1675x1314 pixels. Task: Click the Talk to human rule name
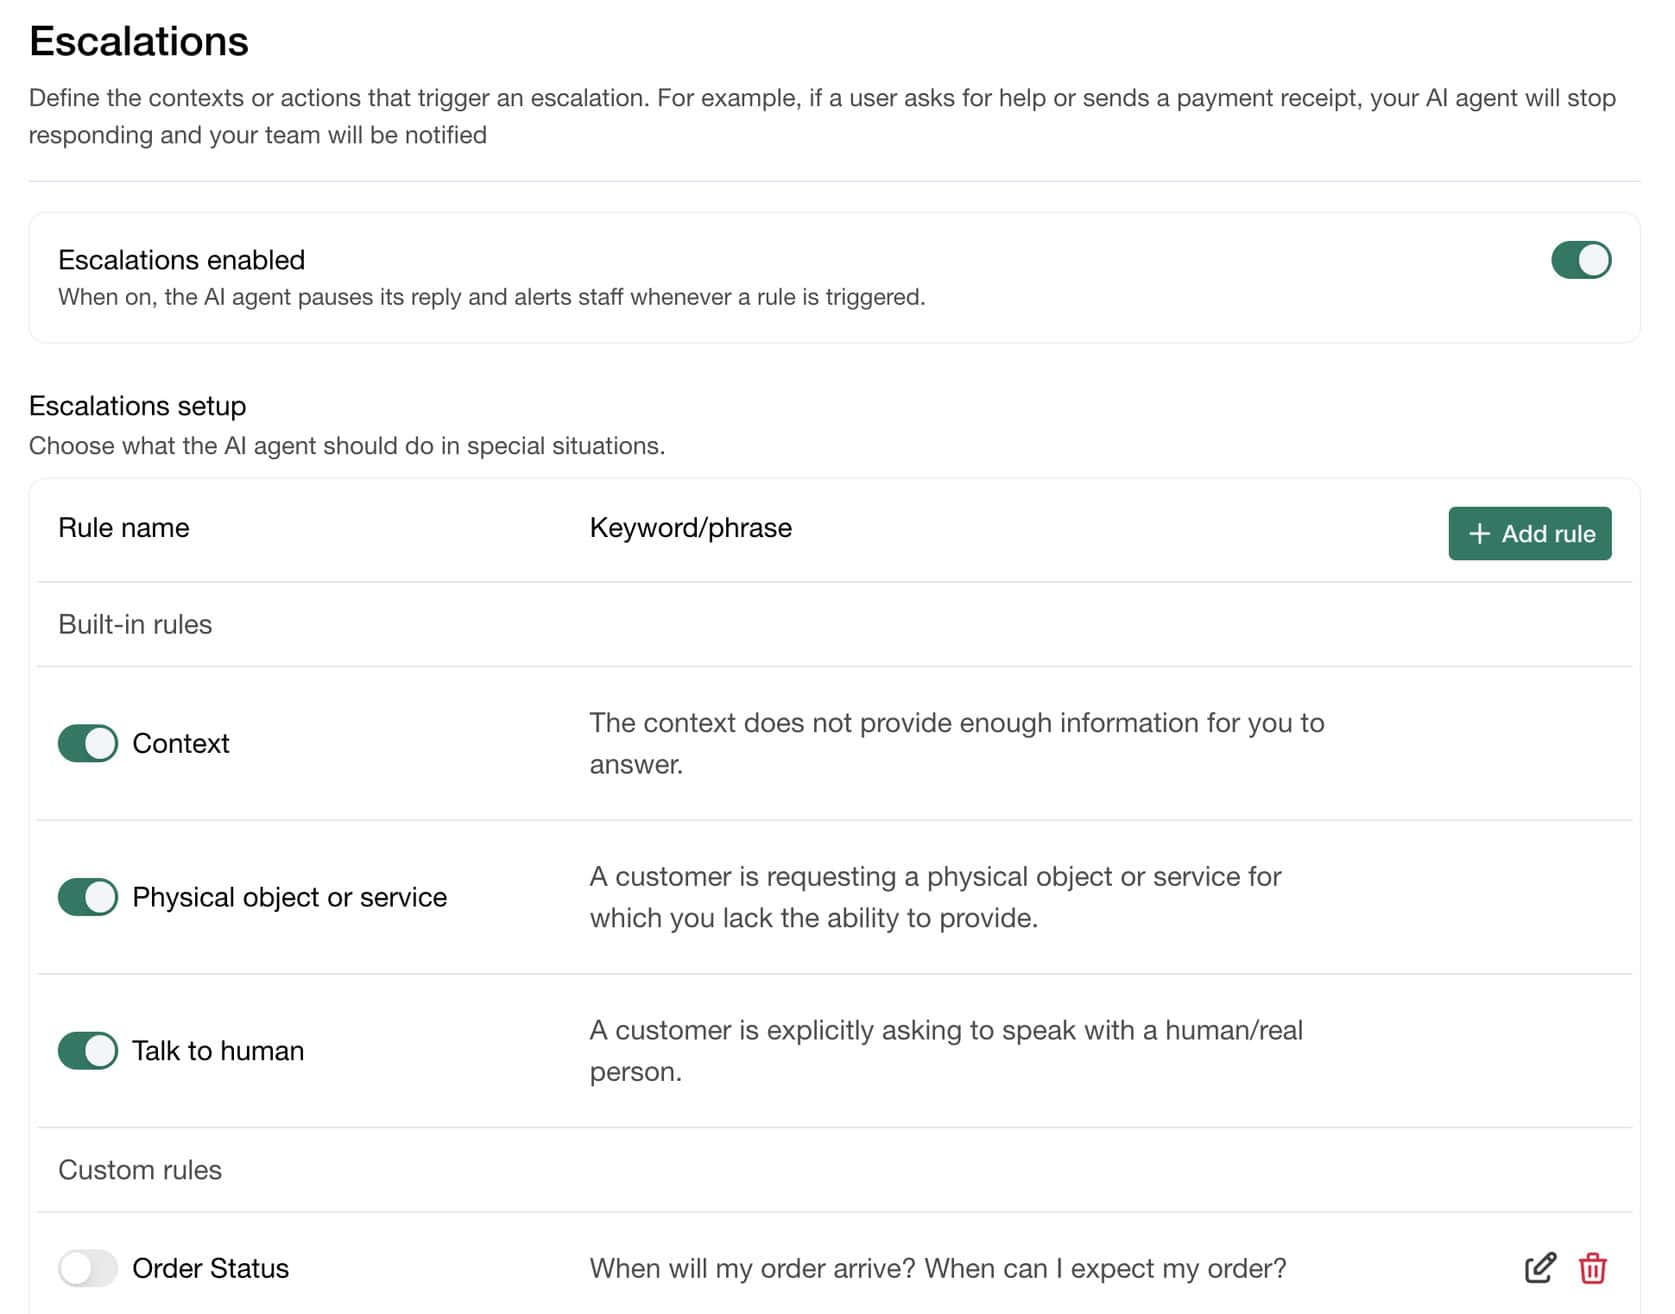(218, 1050)
